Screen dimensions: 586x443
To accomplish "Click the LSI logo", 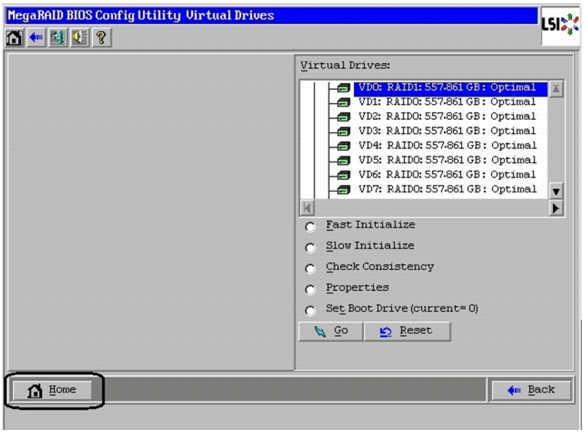I will pyautogui.click(x=560, y=25).
